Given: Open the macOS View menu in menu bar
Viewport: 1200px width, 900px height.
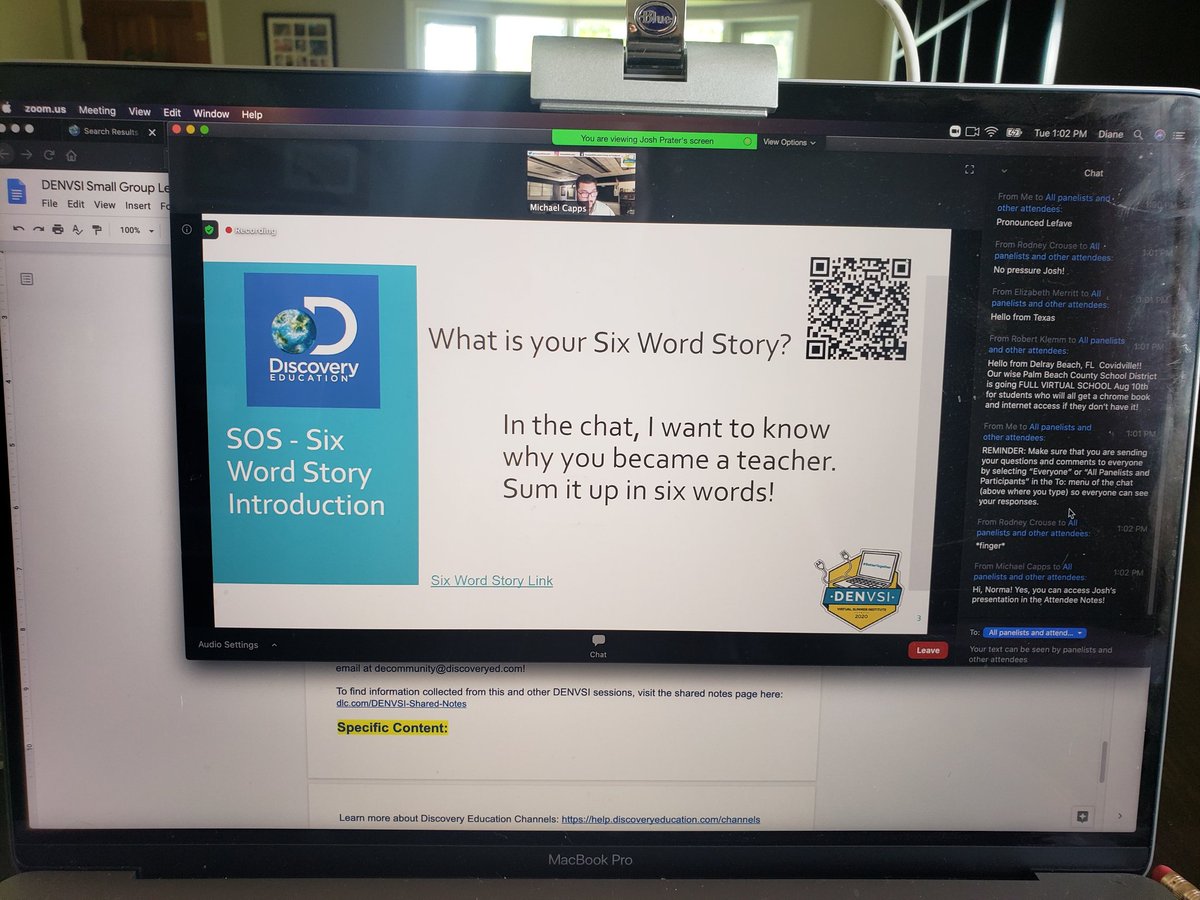Looking at the screenshot, I should point(140,112).
